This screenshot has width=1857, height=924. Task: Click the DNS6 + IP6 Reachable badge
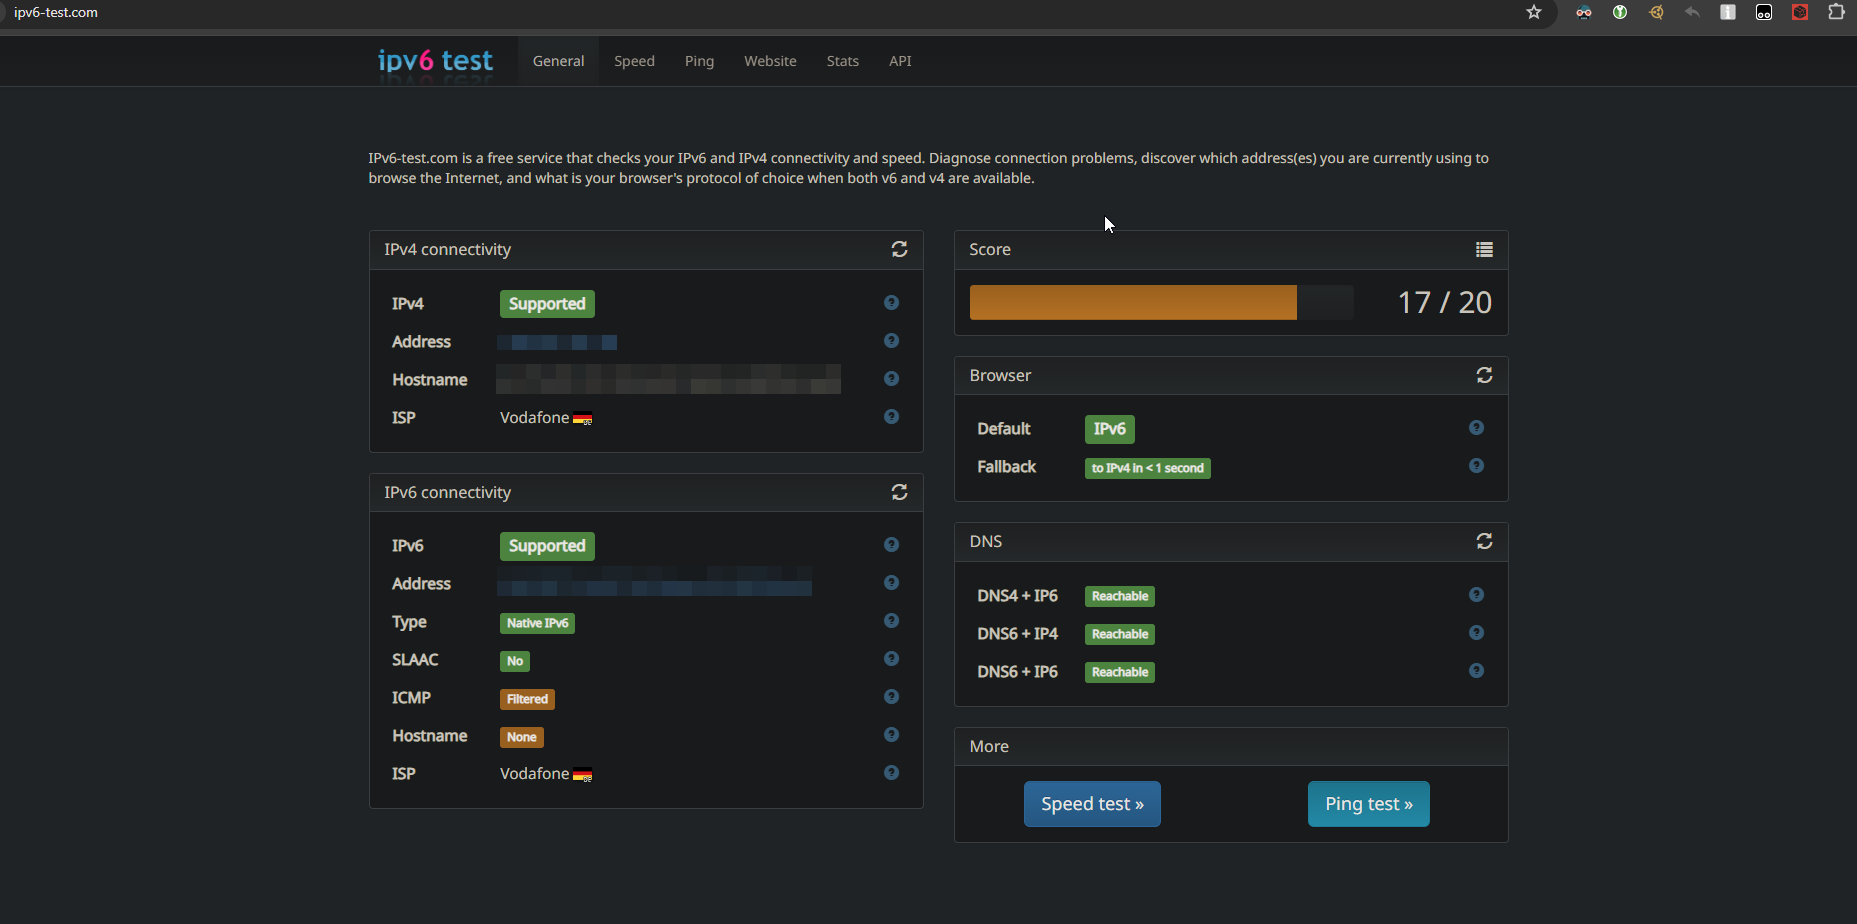tap(1119, 672)
